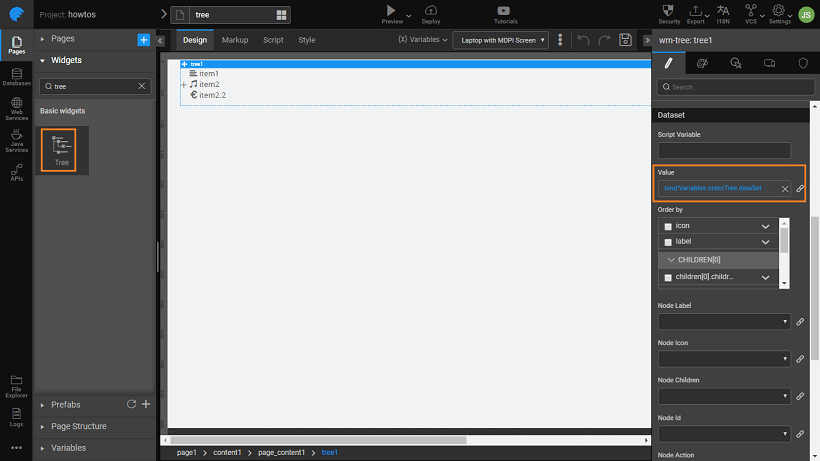Viewport: 820px width, 461px height.
Task: Open the Styles palette tab icon
Action: 701,63
